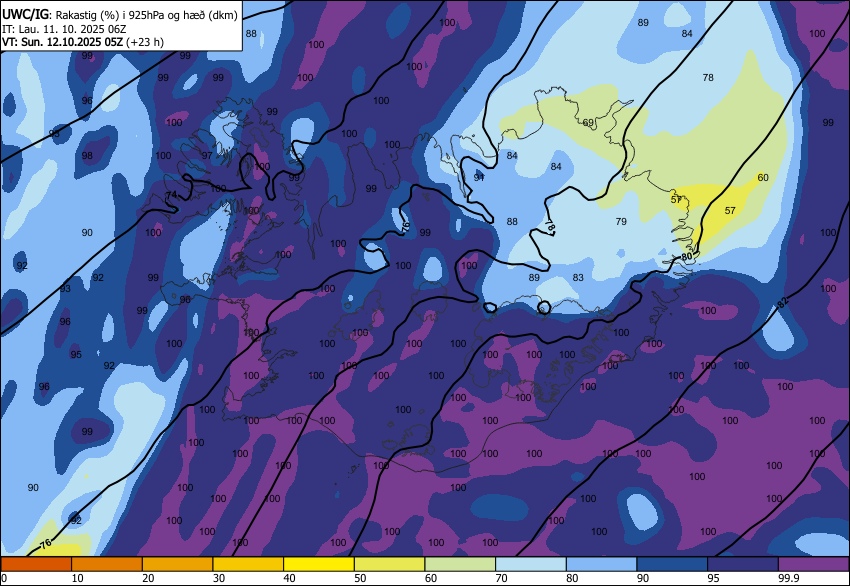The width and height of the screenshot is (850, 586).
Task: Click the 99.9 tick label in legend
Action: click(789, 578)
